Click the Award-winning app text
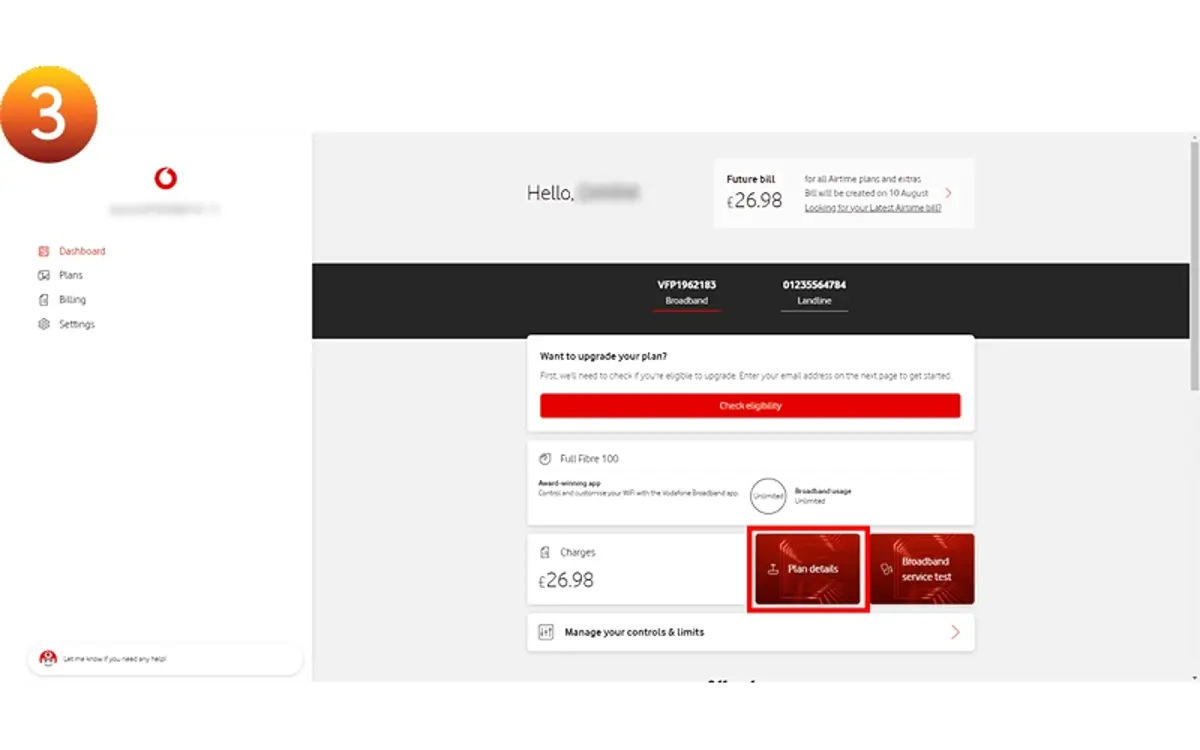 [569, 483]
